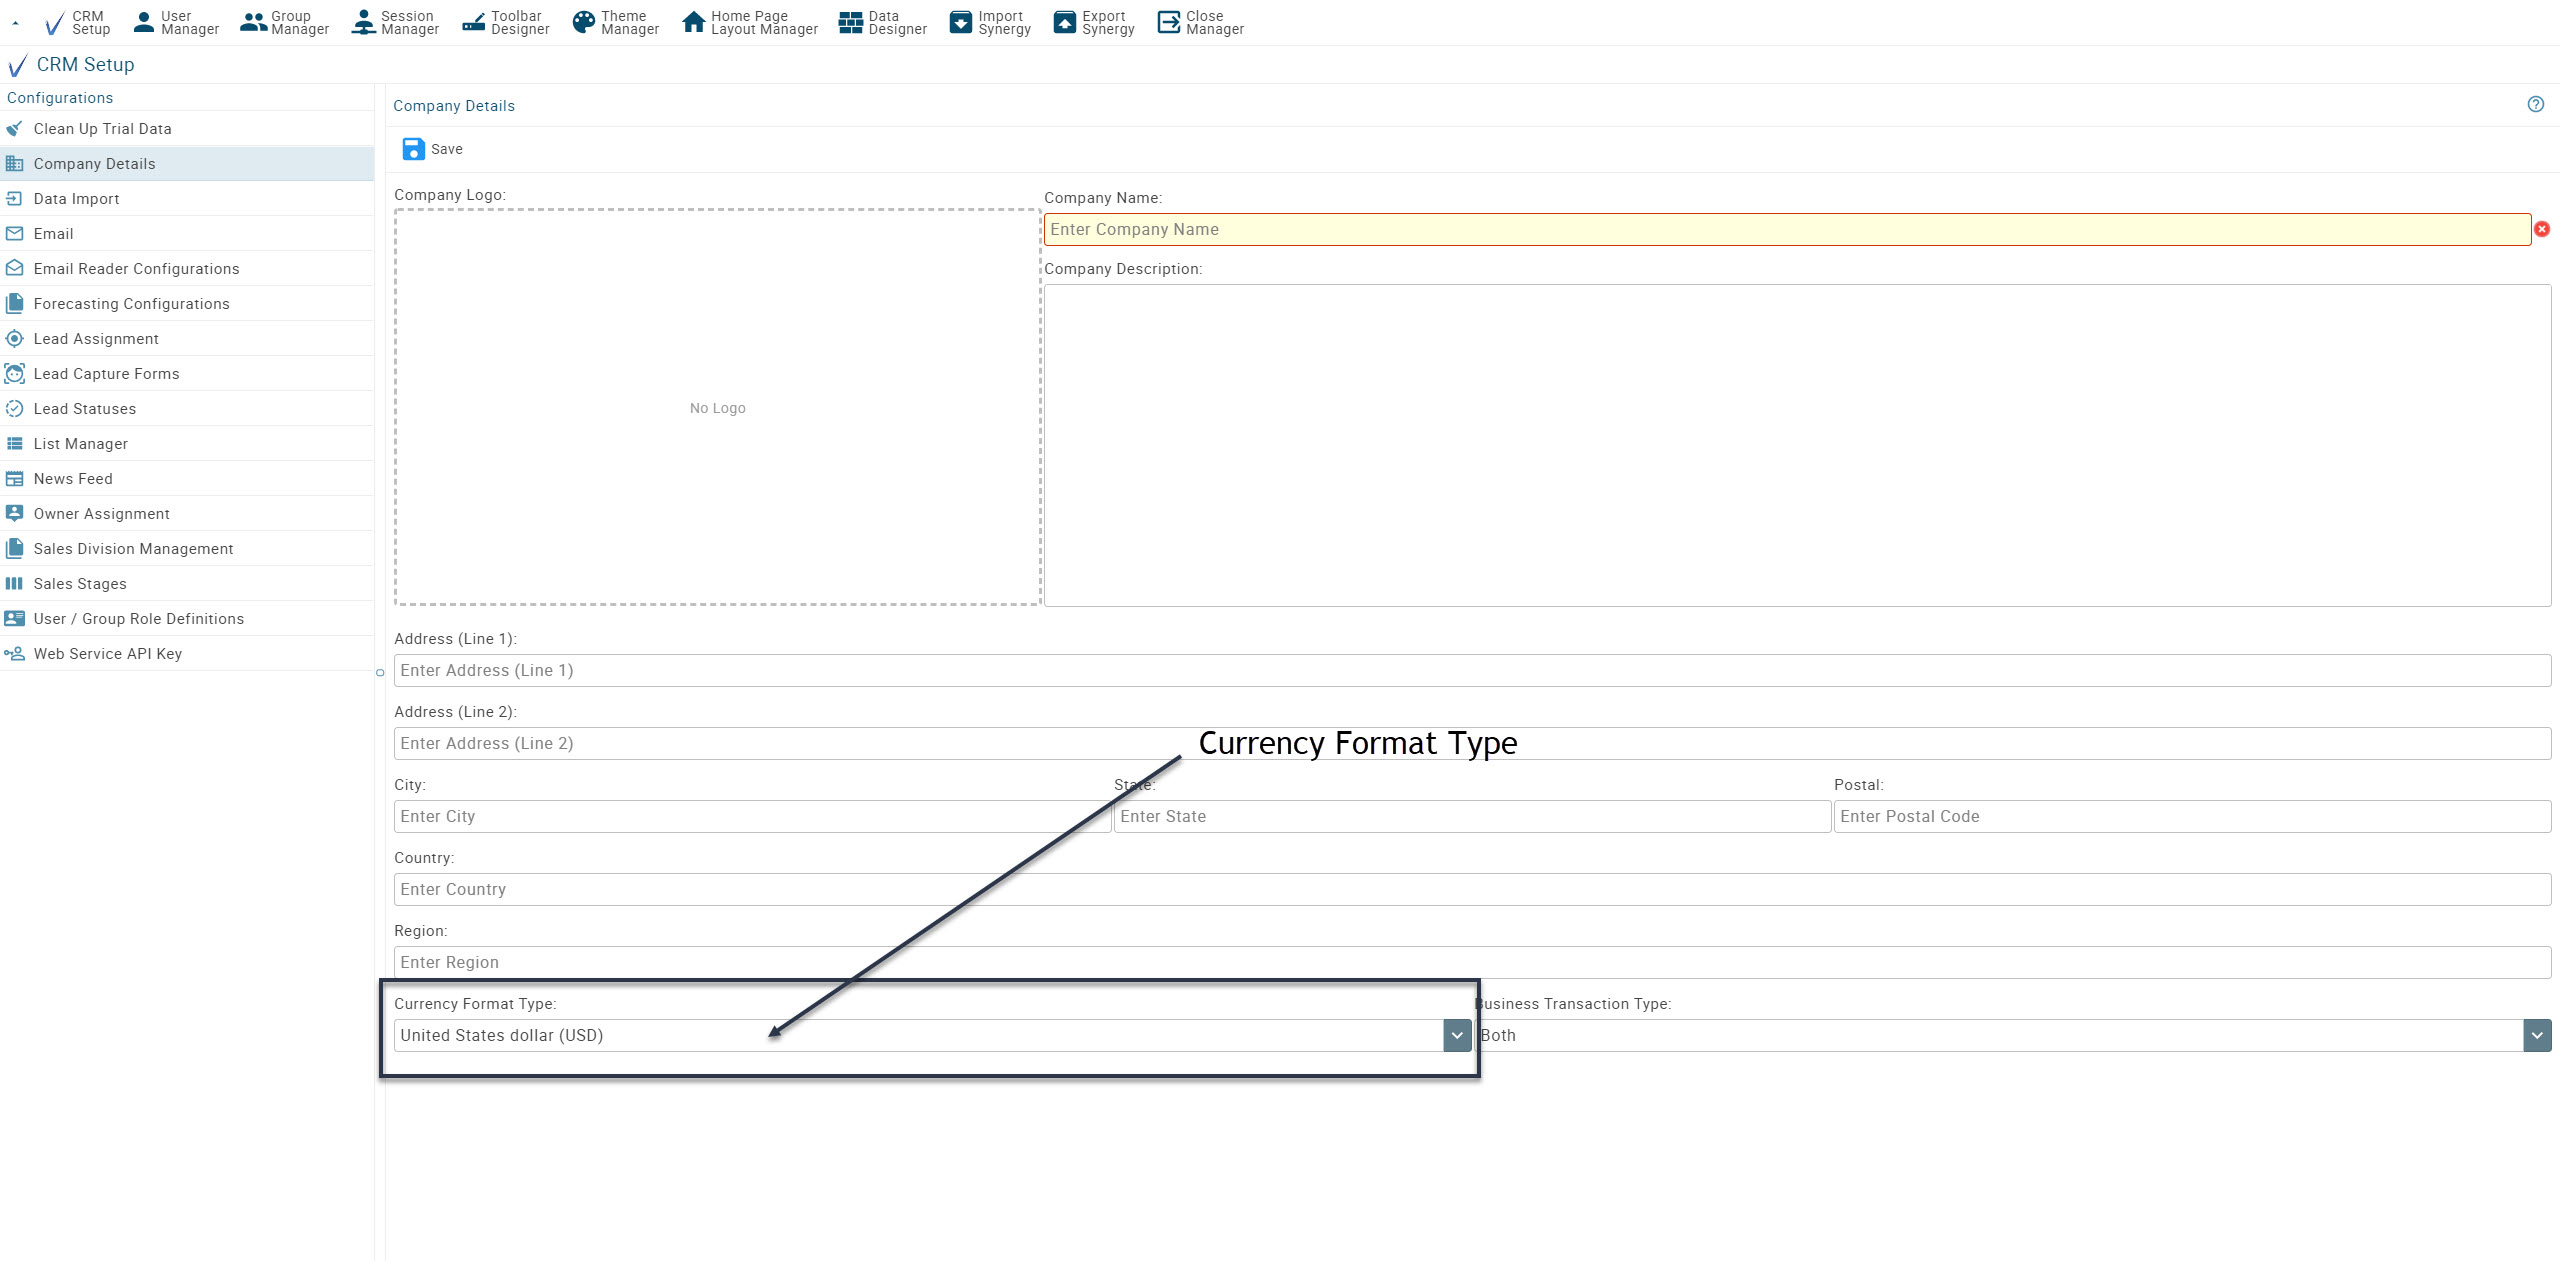
Task: Open the User Manager
Action: point(176,22)
